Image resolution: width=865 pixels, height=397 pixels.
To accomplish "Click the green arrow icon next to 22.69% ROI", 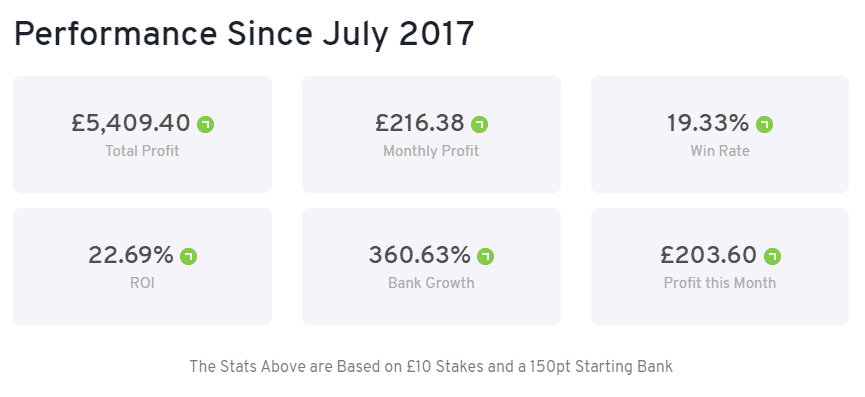I will [189, 257].
